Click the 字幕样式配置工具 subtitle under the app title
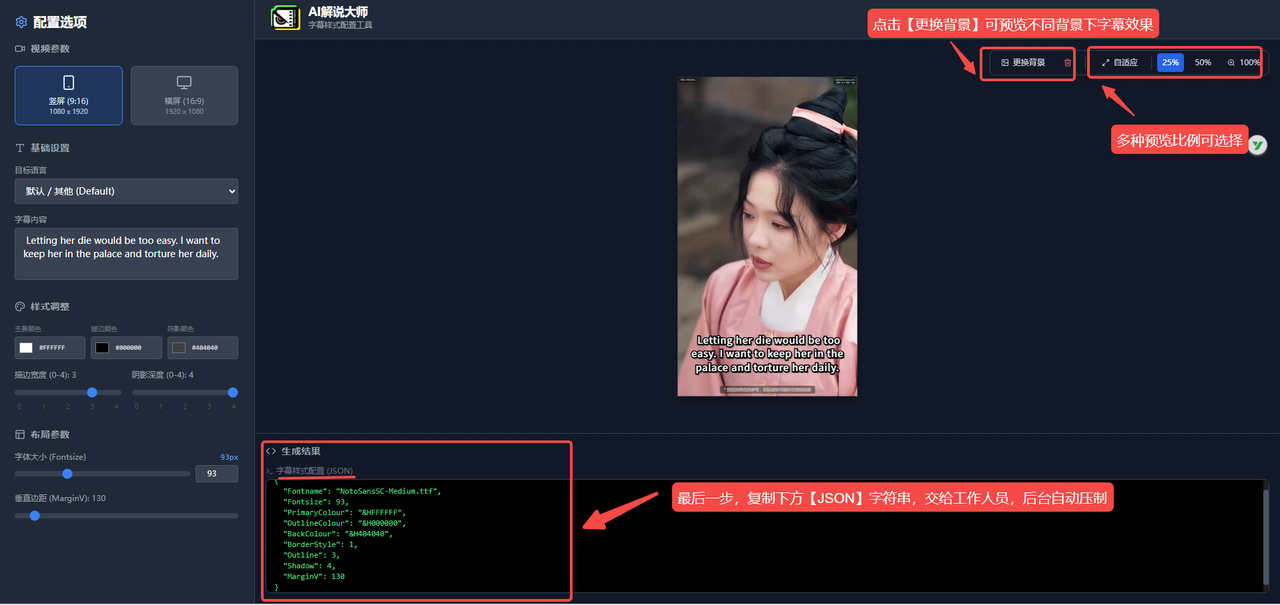1280x605 pixels. [x=340, y=25]
